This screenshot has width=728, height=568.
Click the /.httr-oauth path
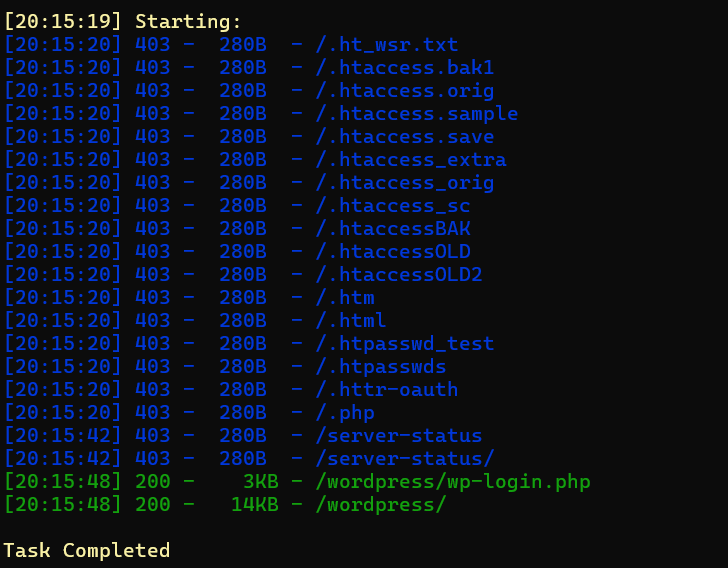[387, 390]
